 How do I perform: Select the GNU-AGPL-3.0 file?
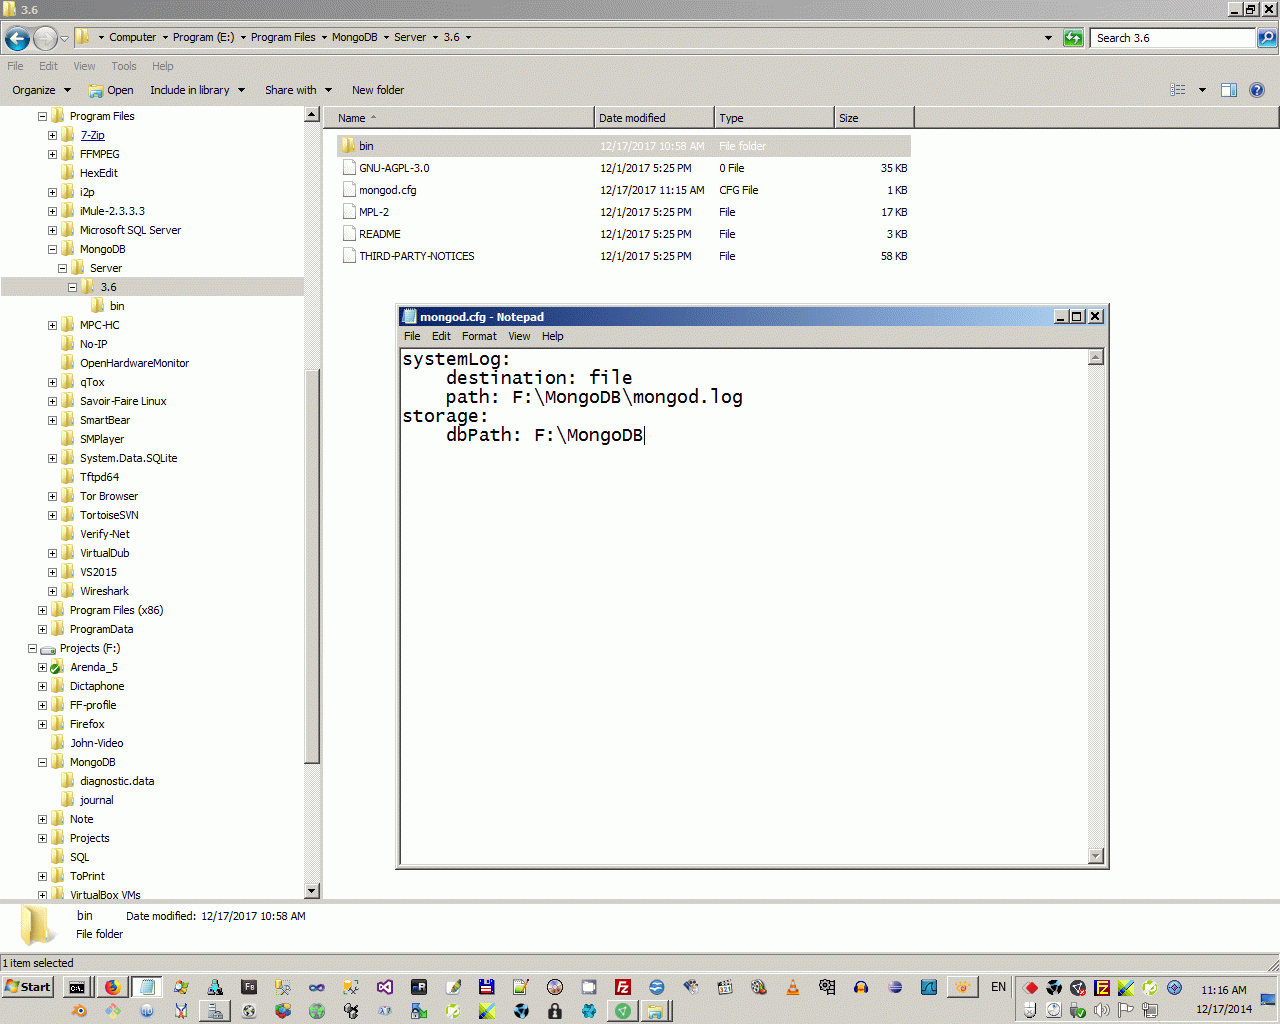[394, 168]
